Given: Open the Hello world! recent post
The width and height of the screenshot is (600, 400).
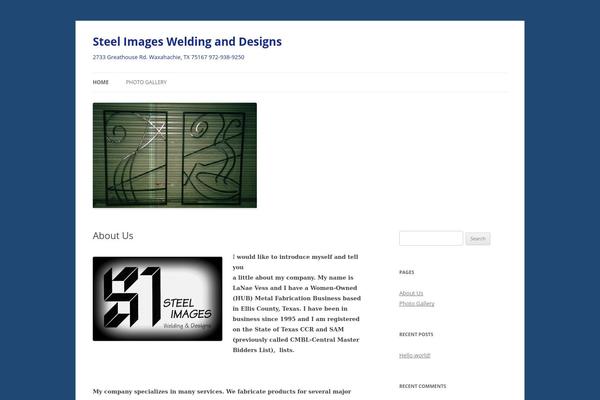Looking at the screenshot, I should (x=415, y=356).
